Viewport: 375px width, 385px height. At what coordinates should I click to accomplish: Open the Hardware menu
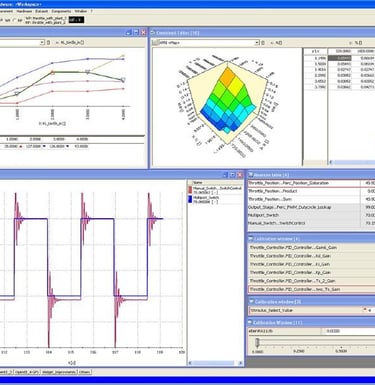pyautogui.click(x=24, y=11)
